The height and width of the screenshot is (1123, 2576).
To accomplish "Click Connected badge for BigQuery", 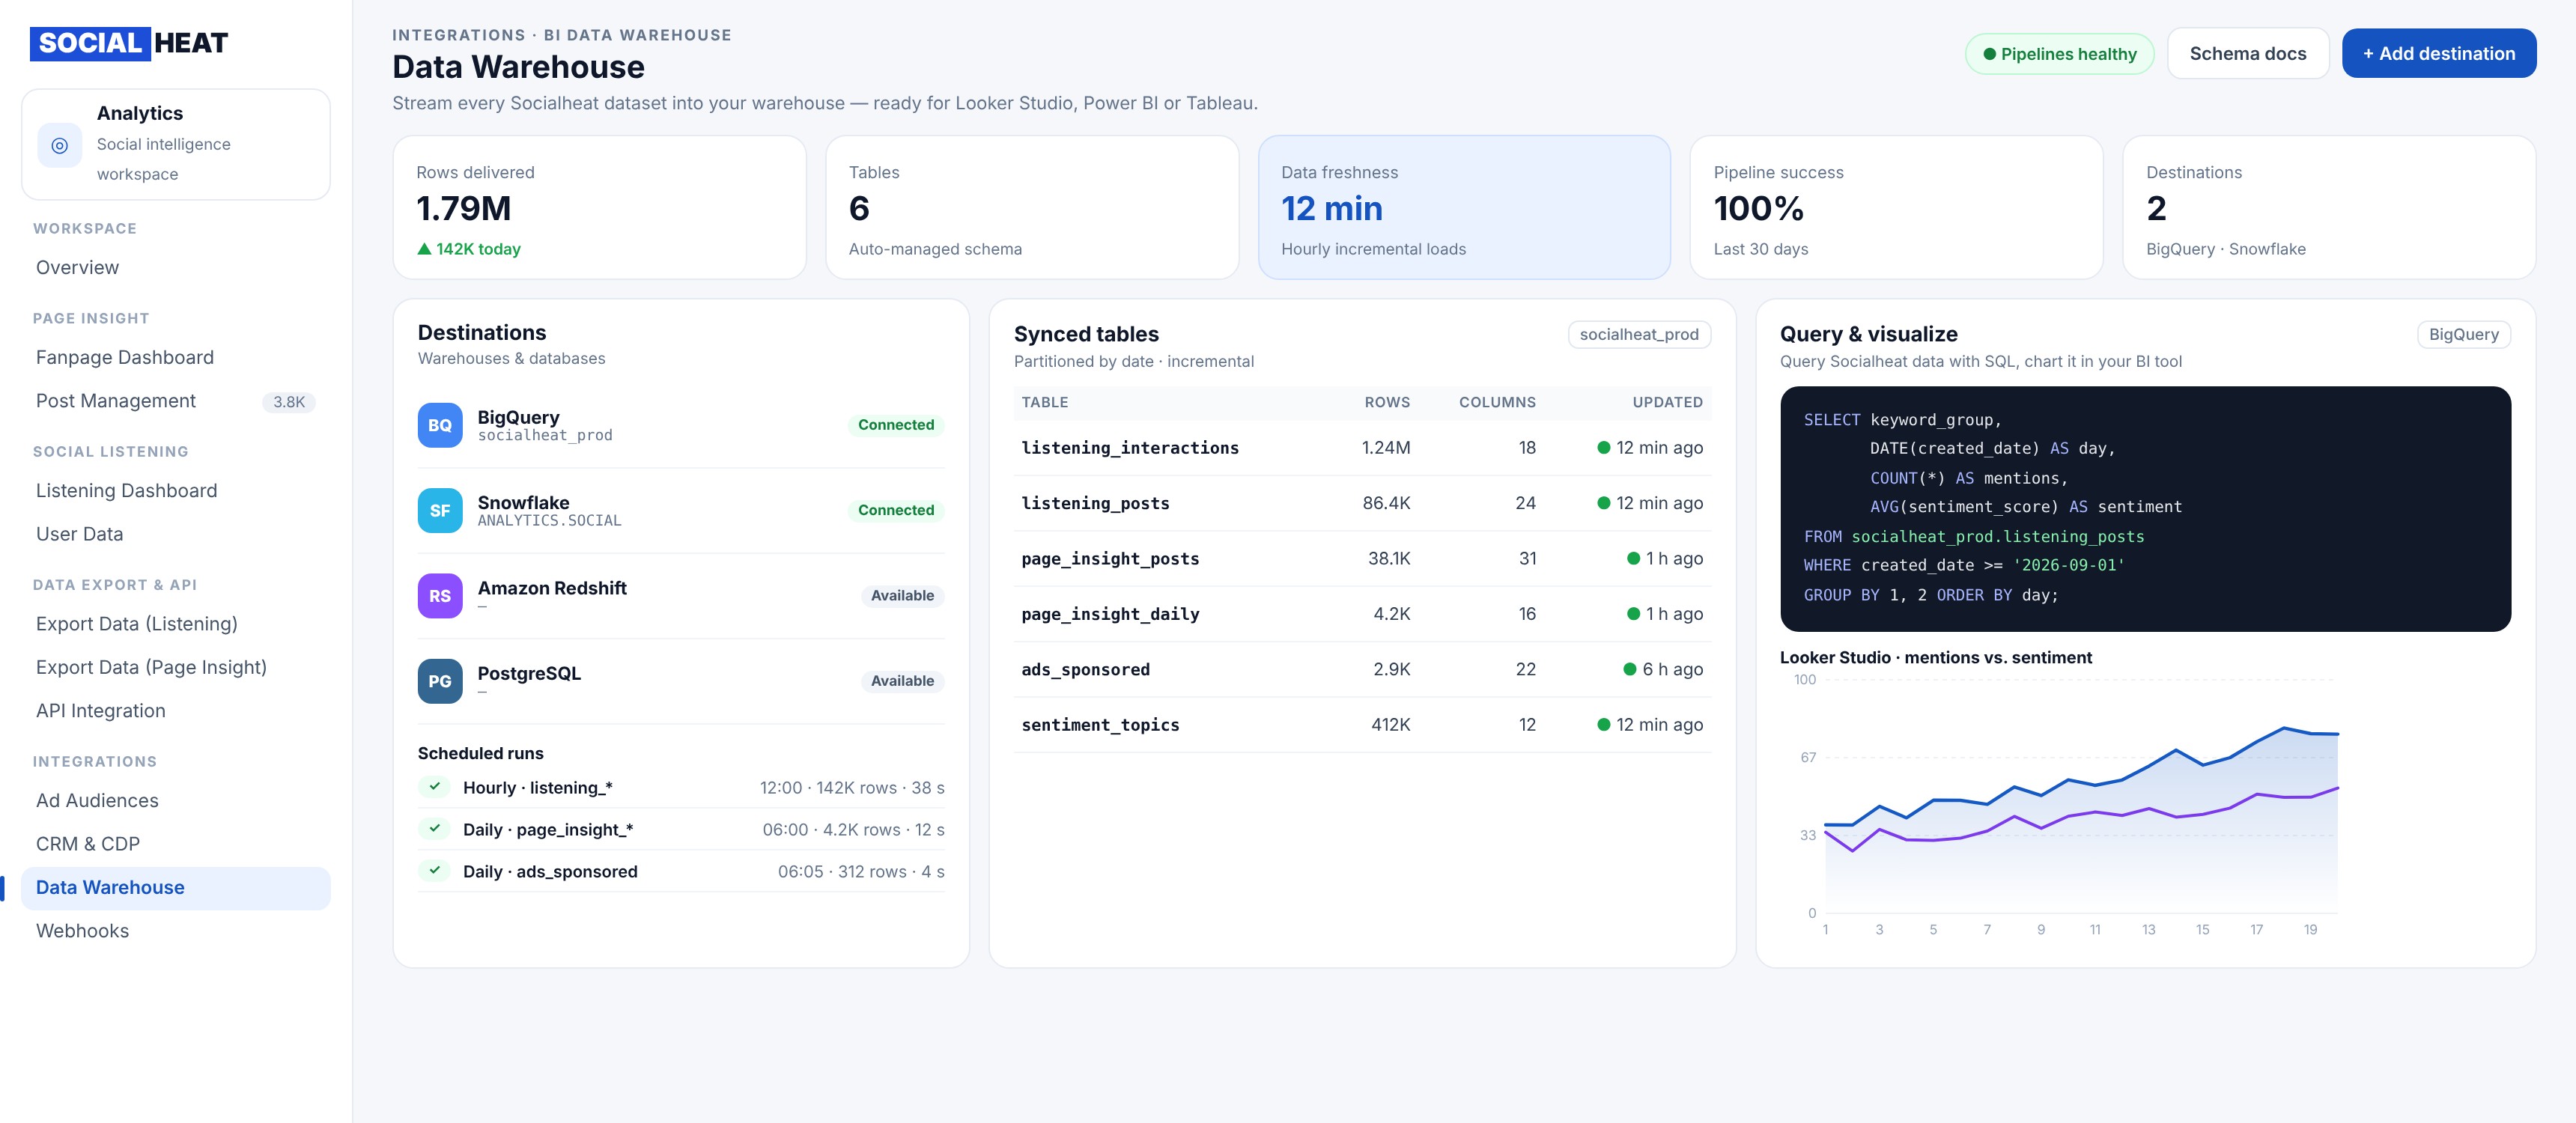I will click(x=896, y=425).
